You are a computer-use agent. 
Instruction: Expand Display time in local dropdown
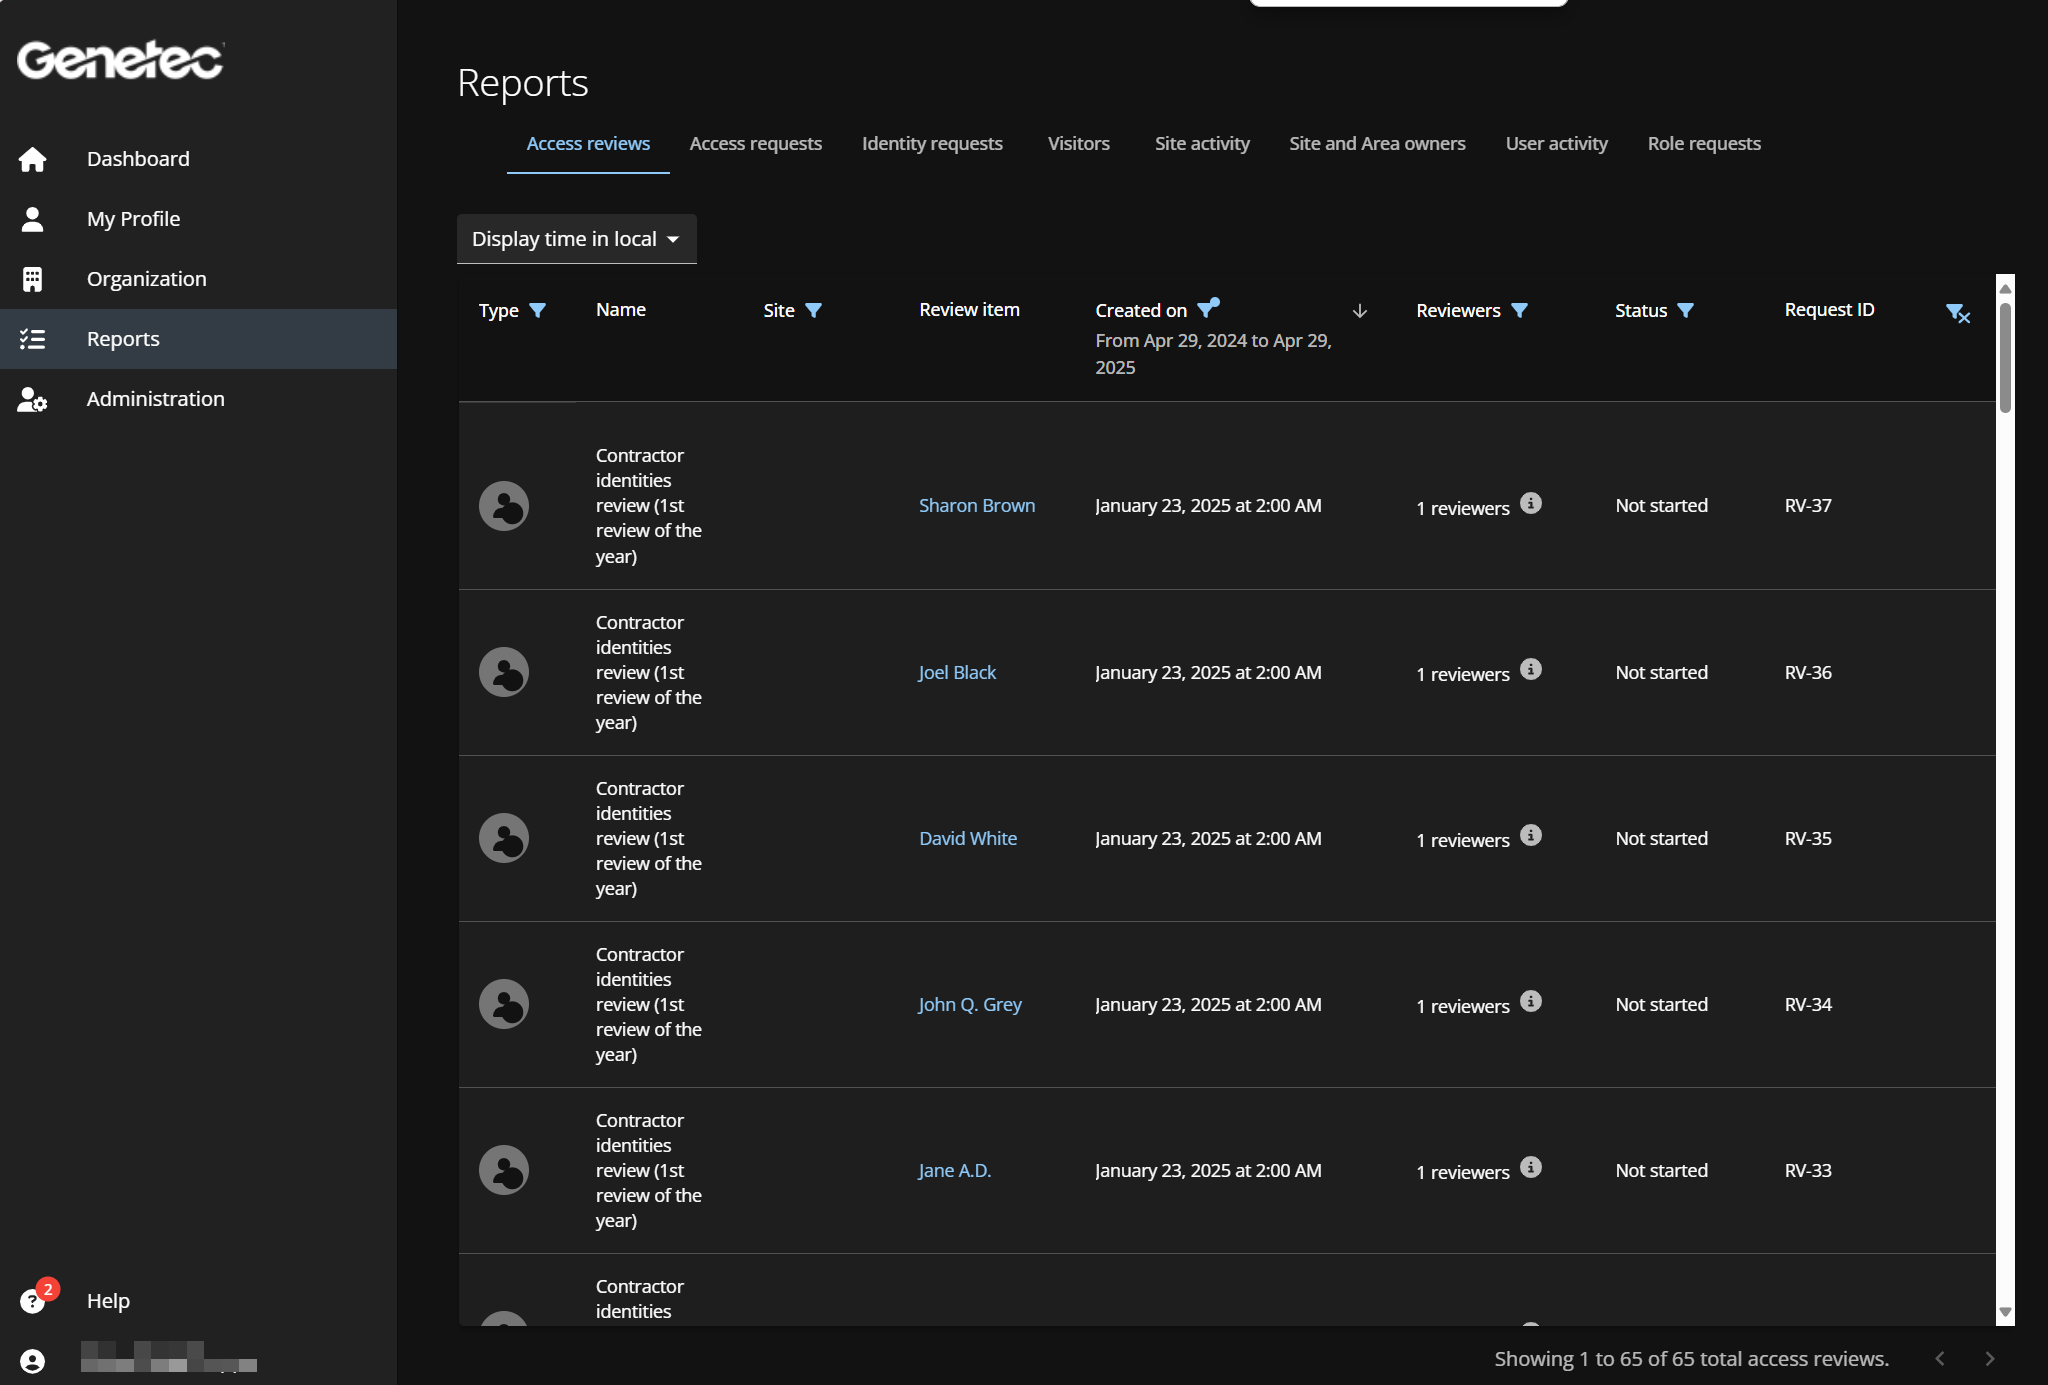coord(576,239)
